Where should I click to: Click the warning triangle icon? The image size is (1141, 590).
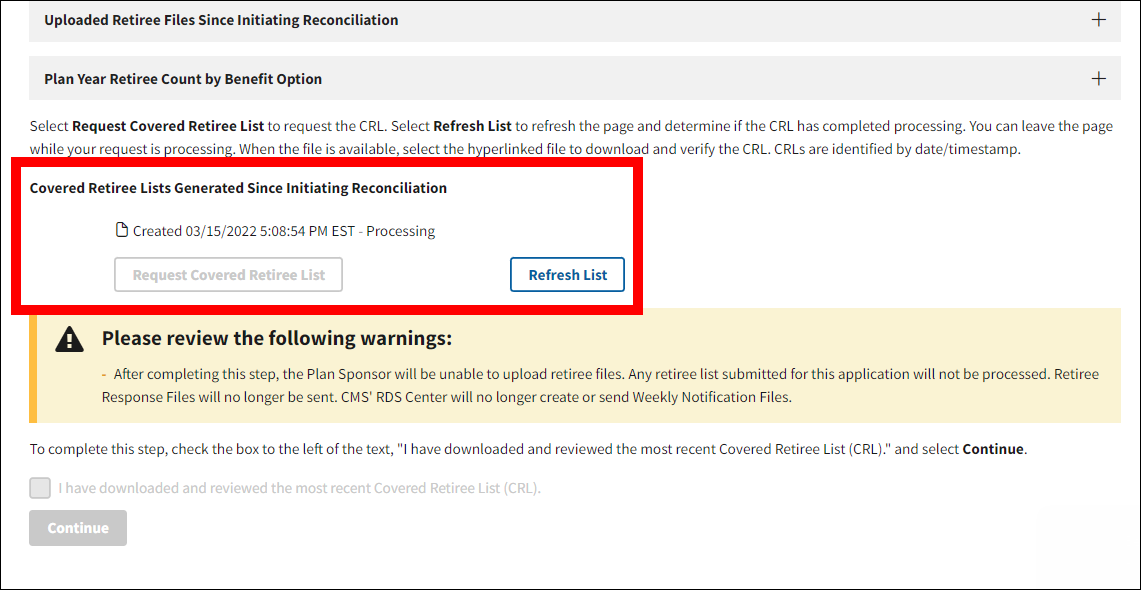coord(69,340)
